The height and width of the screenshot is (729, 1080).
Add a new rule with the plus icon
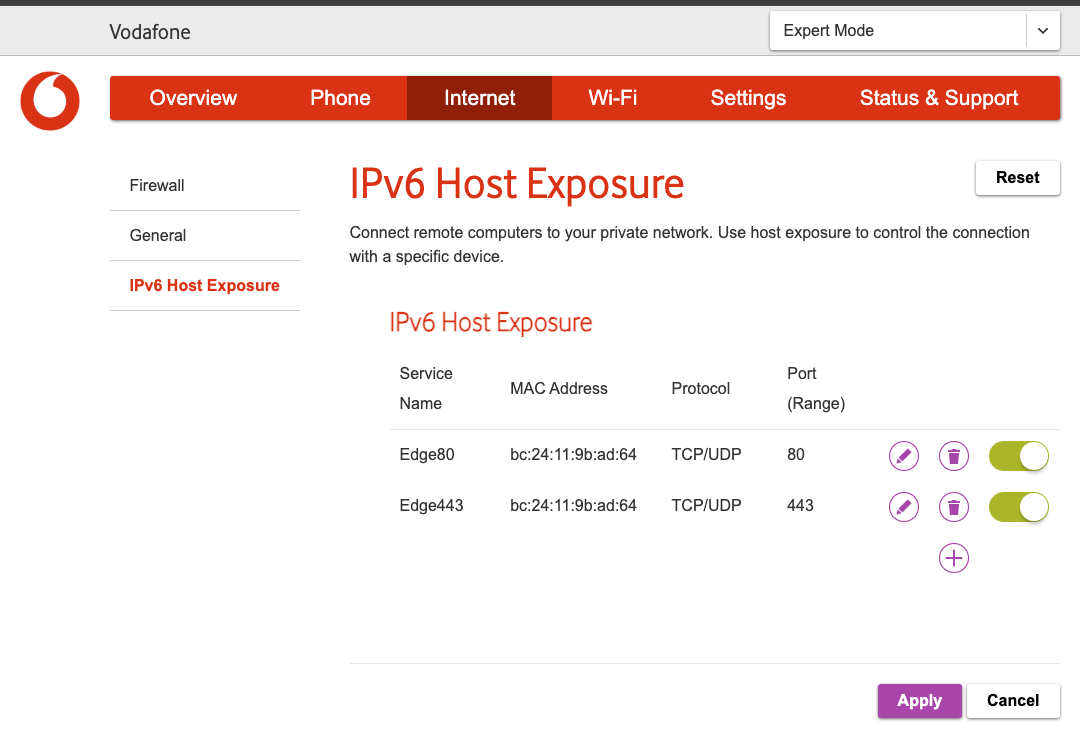tap(953, 558)
